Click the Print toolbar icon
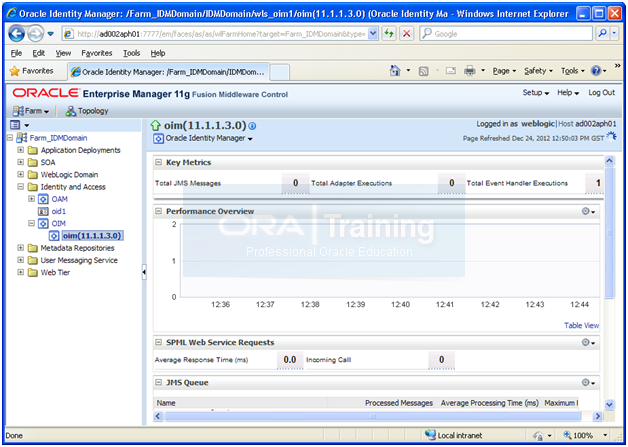The height and width of the screenshot is (447, 628). 469,71
